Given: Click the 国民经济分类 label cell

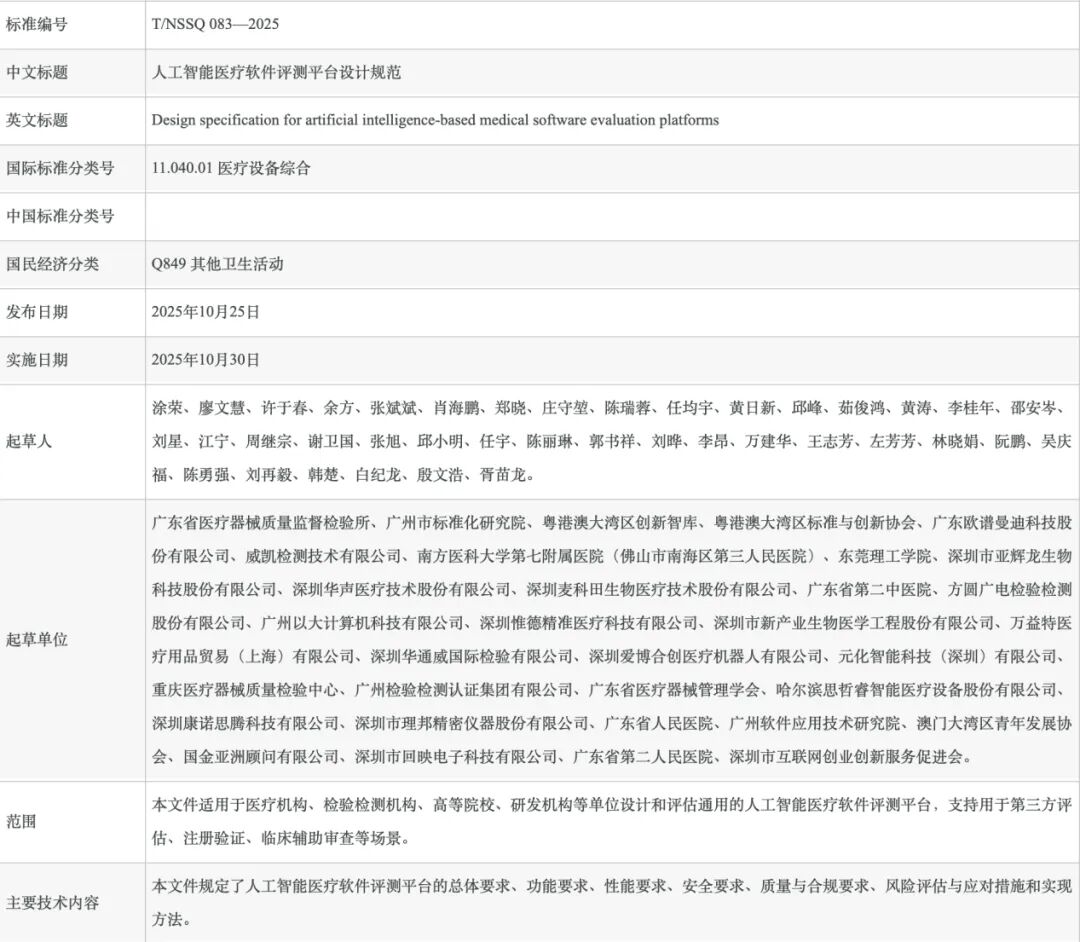Looking at the screenshot, I should tap(52, 264).
